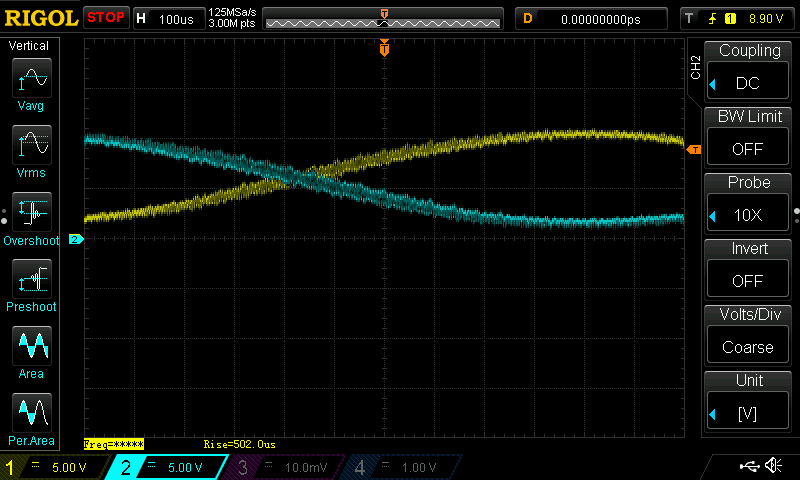Click the 3.00M pts memory depth text

click(x=232, y=23)
